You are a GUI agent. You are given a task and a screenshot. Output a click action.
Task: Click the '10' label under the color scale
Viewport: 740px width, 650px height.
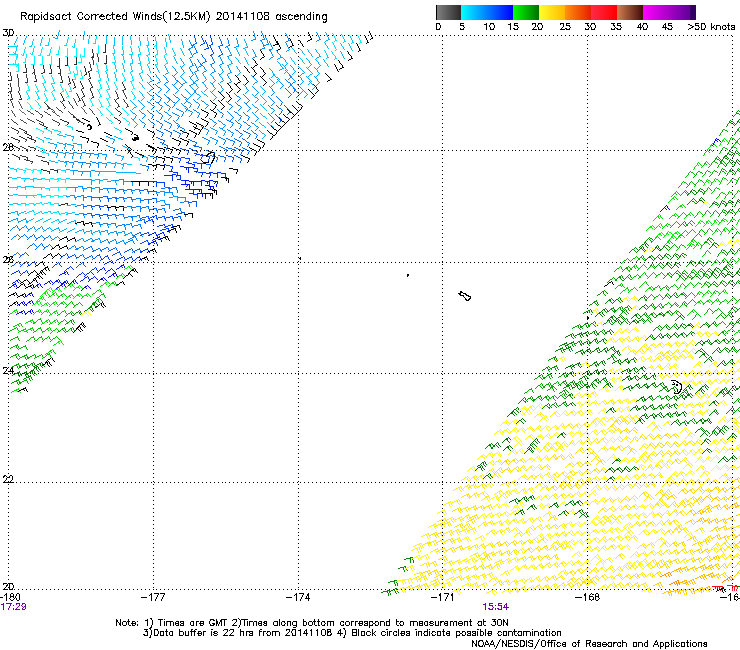click(x=489, y=26)
